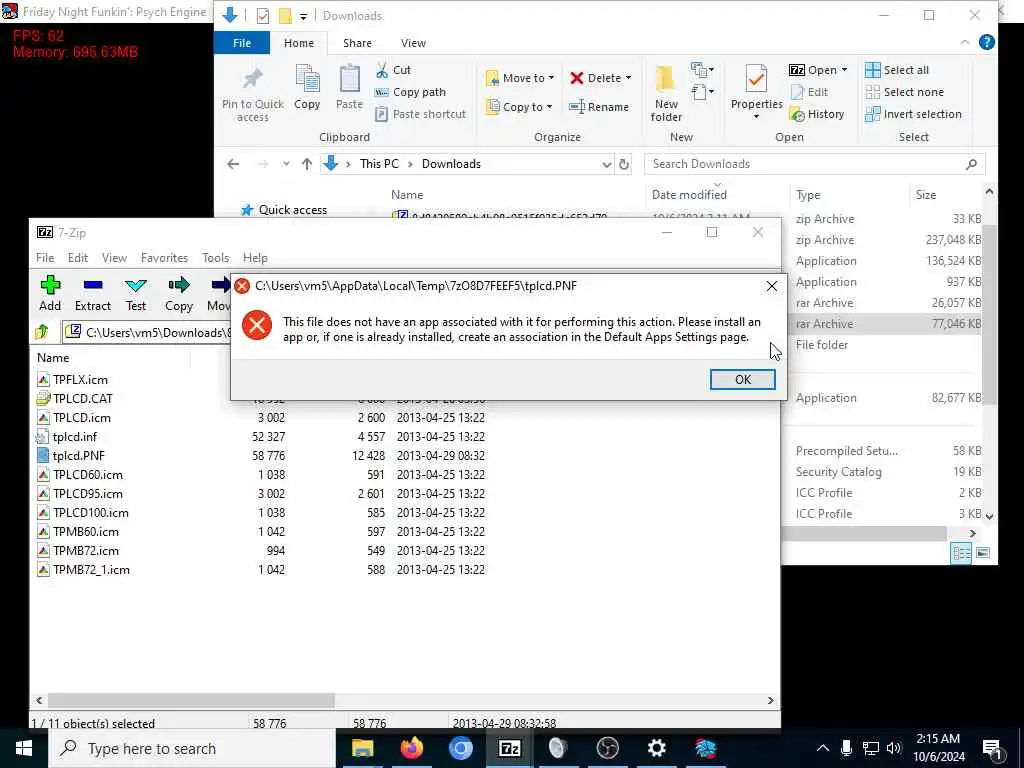Viewport: 1024px width, 768px height.
Task: Open the 7-Zip Help menu
Action: (255, 258)
